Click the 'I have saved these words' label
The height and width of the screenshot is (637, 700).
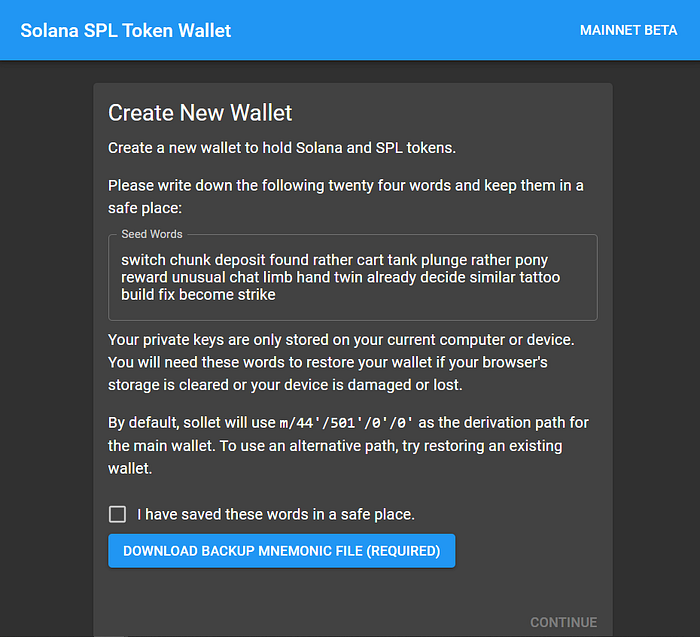(275, 514)
